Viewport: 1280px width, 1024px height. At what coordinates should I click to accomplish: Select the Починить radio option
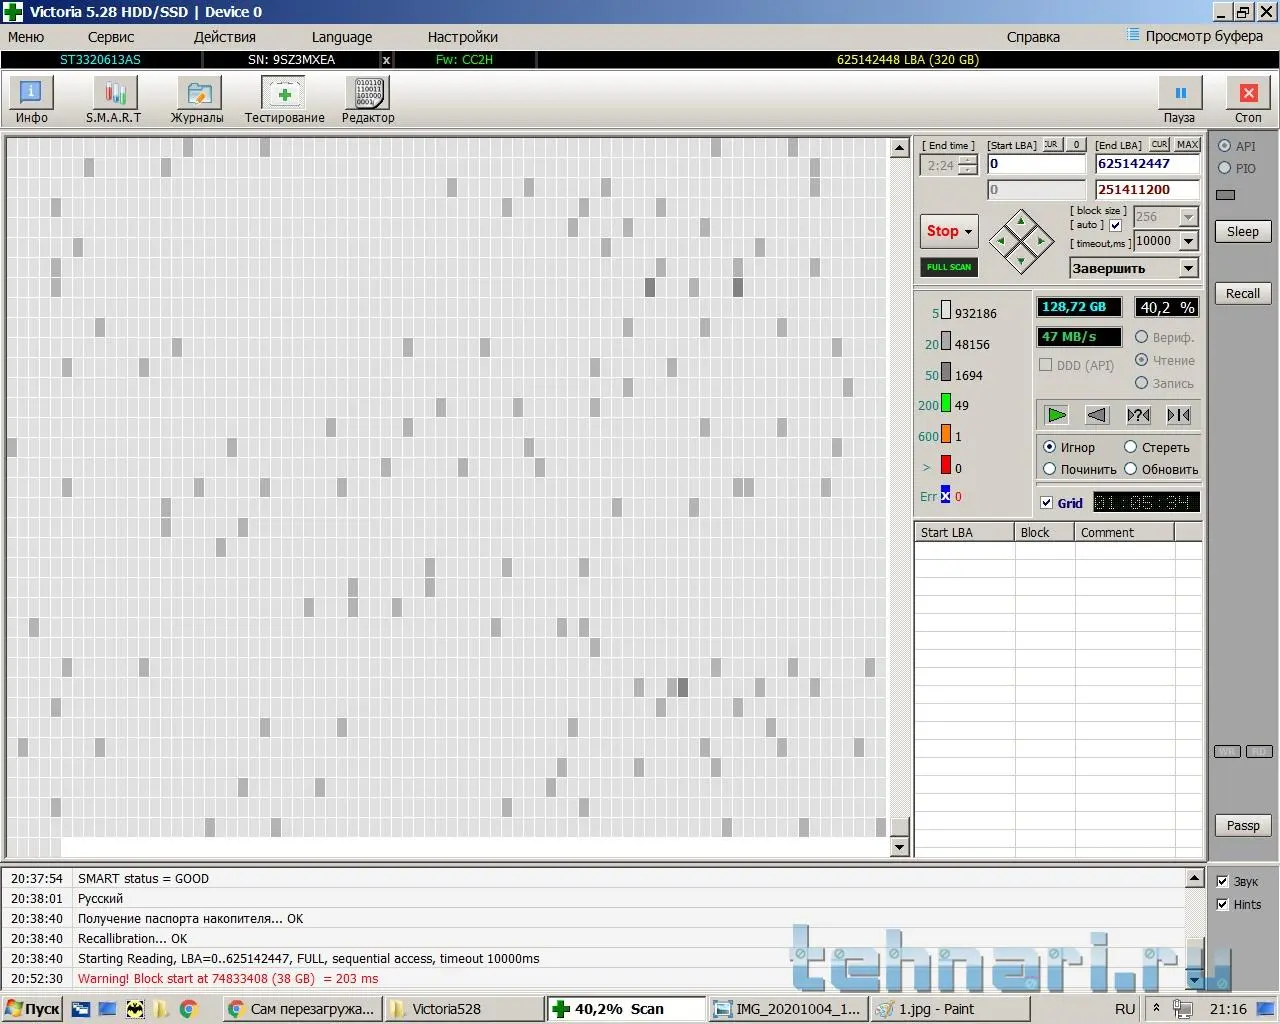pos(1050,469)
